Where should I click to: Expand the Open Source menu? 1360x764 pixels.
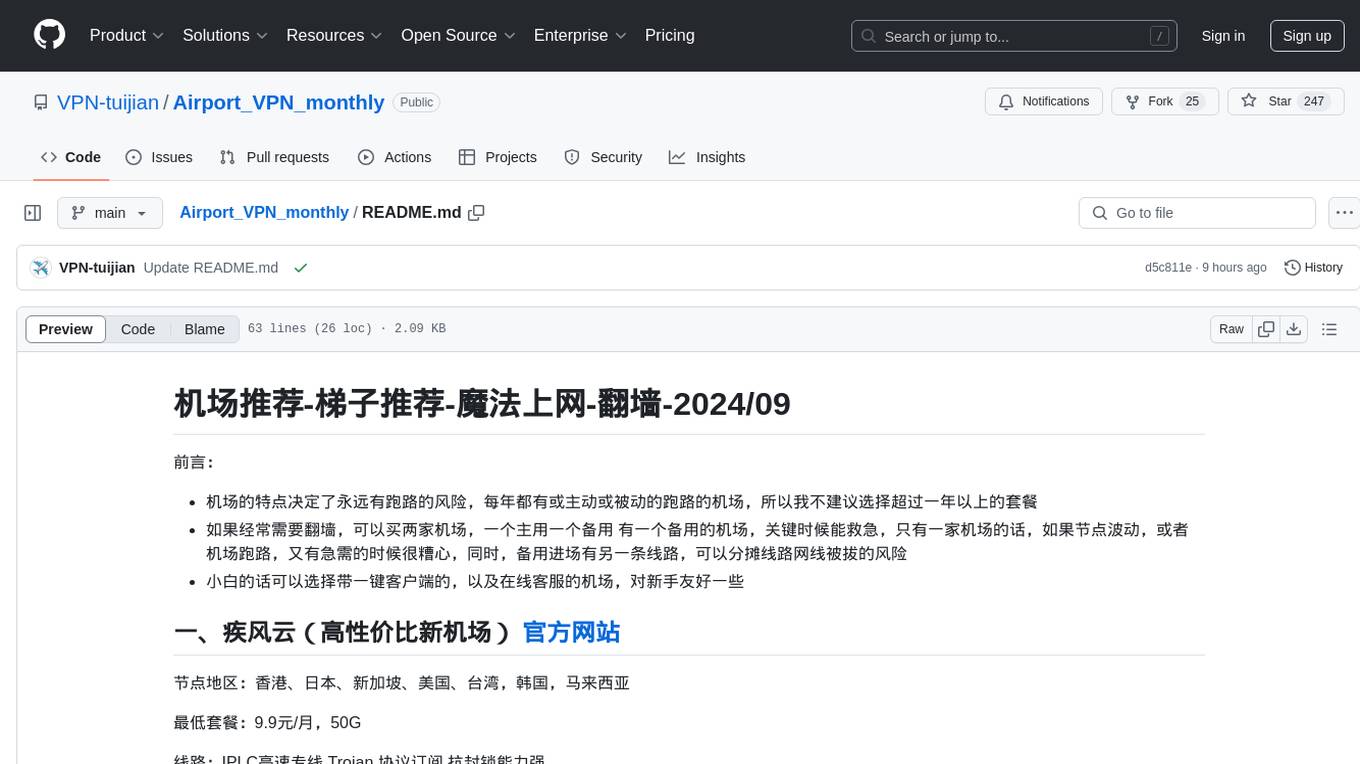pos(458,35)
